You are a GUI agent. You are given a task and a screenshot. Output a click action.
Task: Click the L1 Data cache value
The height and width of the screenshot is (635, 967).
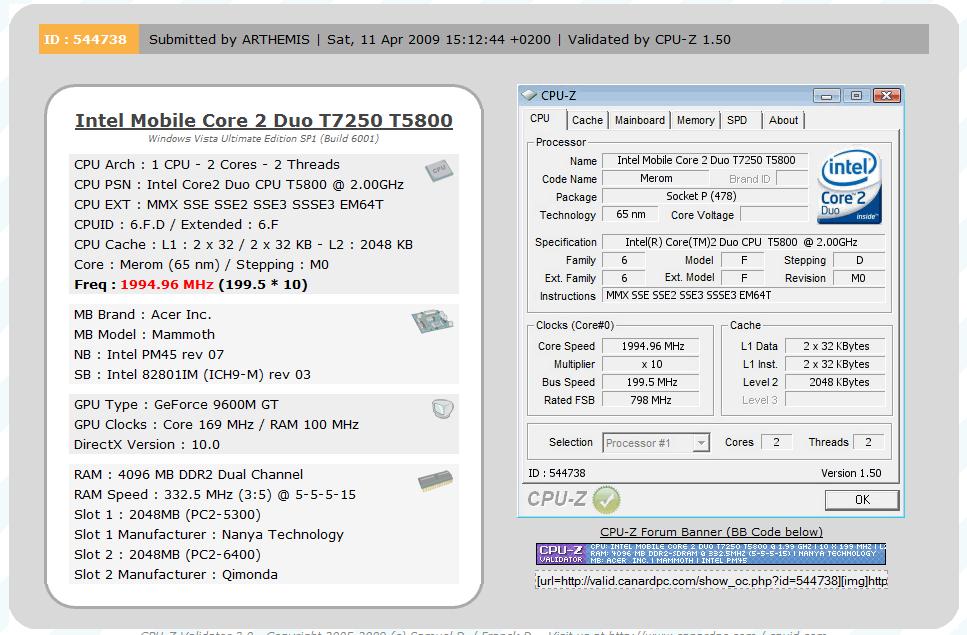[836, 346]
